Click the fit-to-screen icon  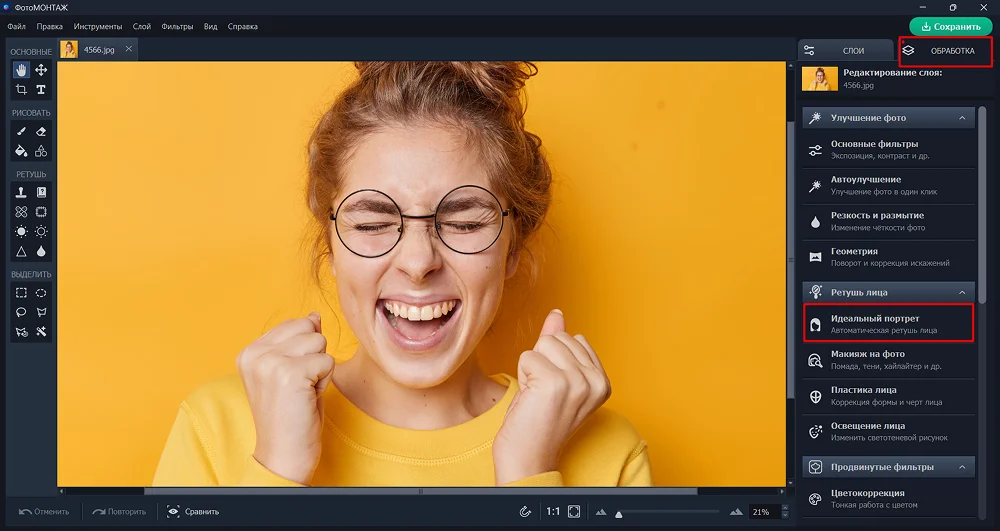pos(574,511)
